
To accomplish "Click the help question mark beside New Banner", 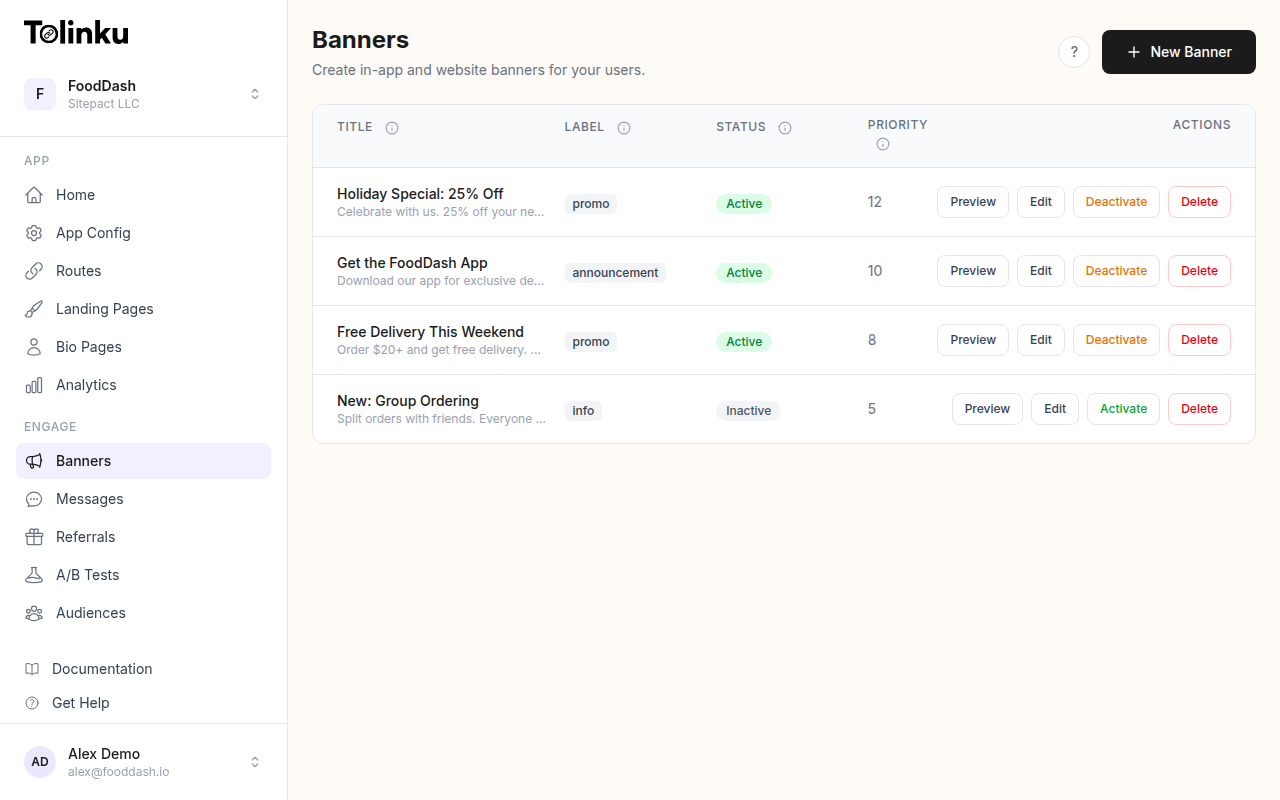I will [1074, 51].
